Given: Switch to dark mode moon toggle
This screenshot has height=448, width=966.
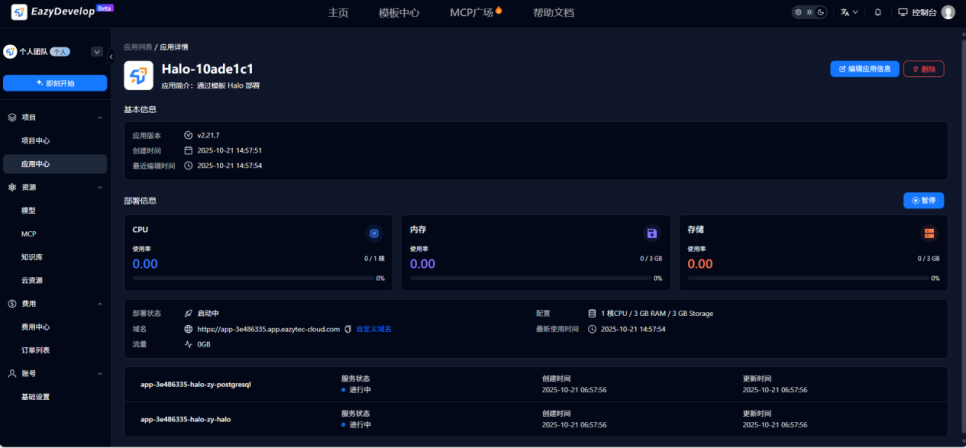Looking at the screenshot, I should (x=821, y=12).
